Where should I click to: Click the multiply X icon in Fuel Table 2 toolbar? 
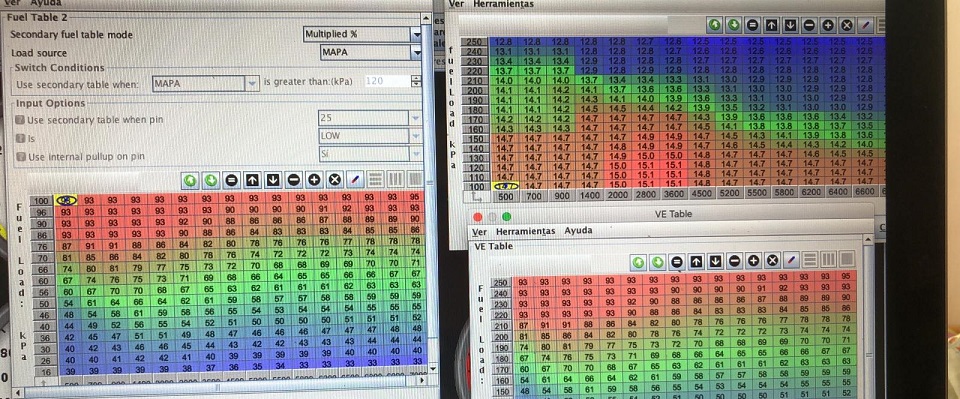tap(334, 180)
